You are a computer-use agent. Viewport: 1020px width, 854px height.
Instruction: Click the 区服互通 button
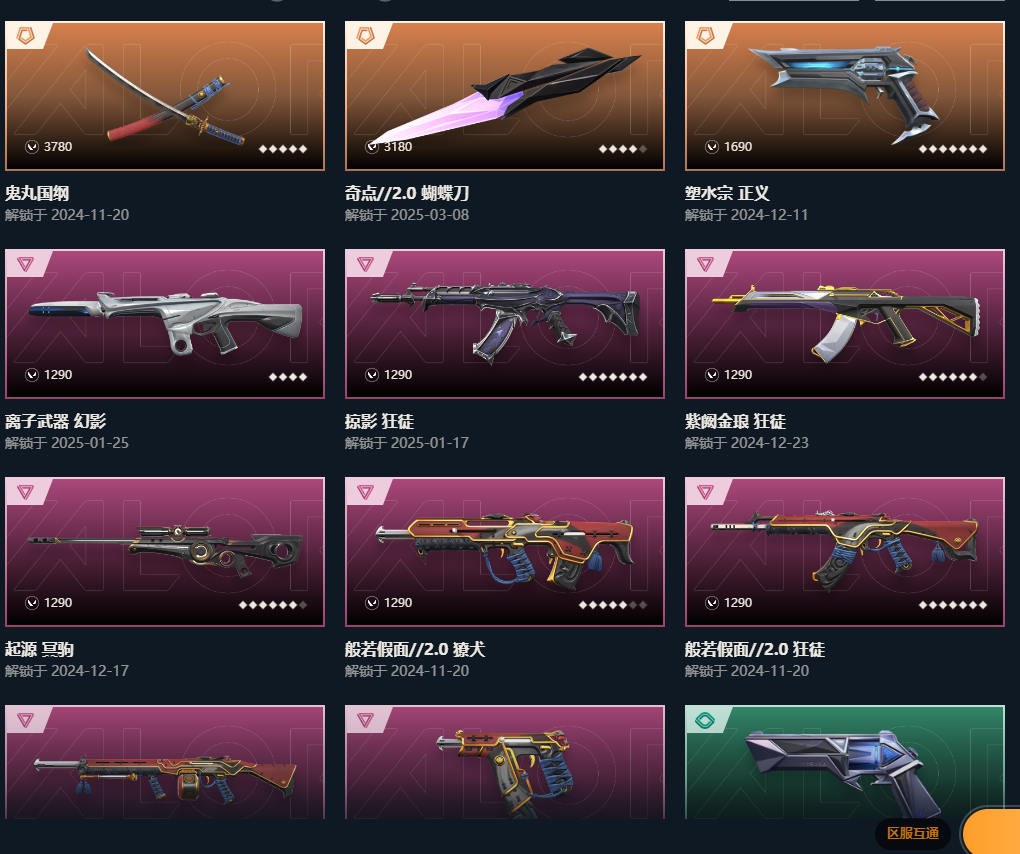click(913, 833)
